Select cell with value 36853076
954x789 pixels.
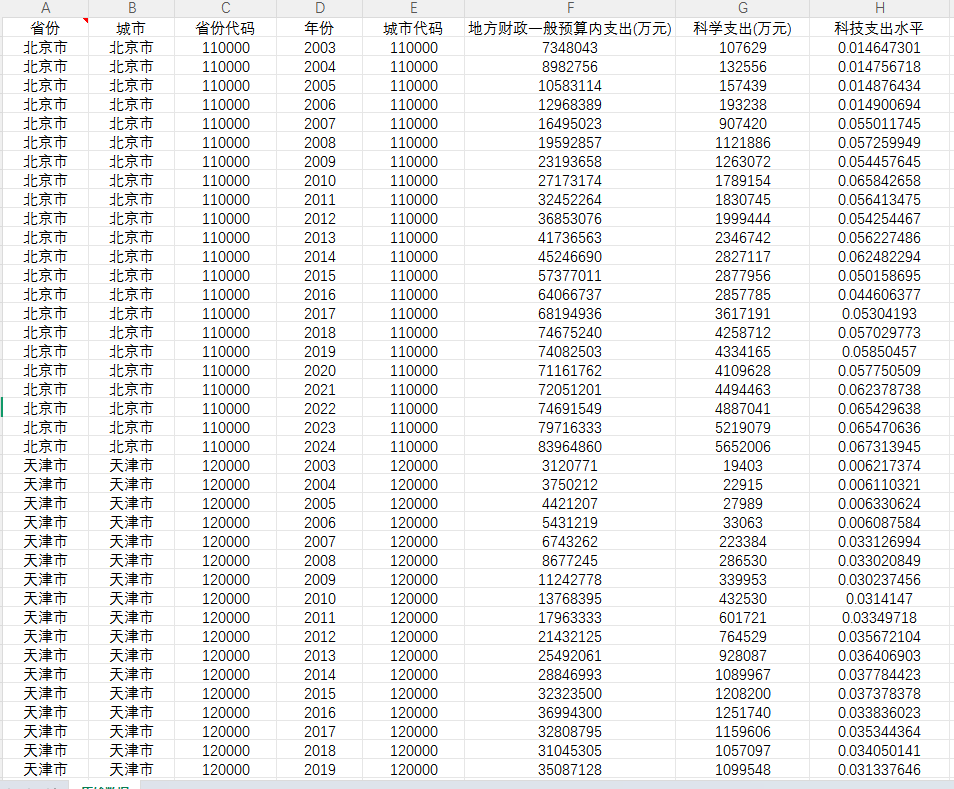pos(570,218)
